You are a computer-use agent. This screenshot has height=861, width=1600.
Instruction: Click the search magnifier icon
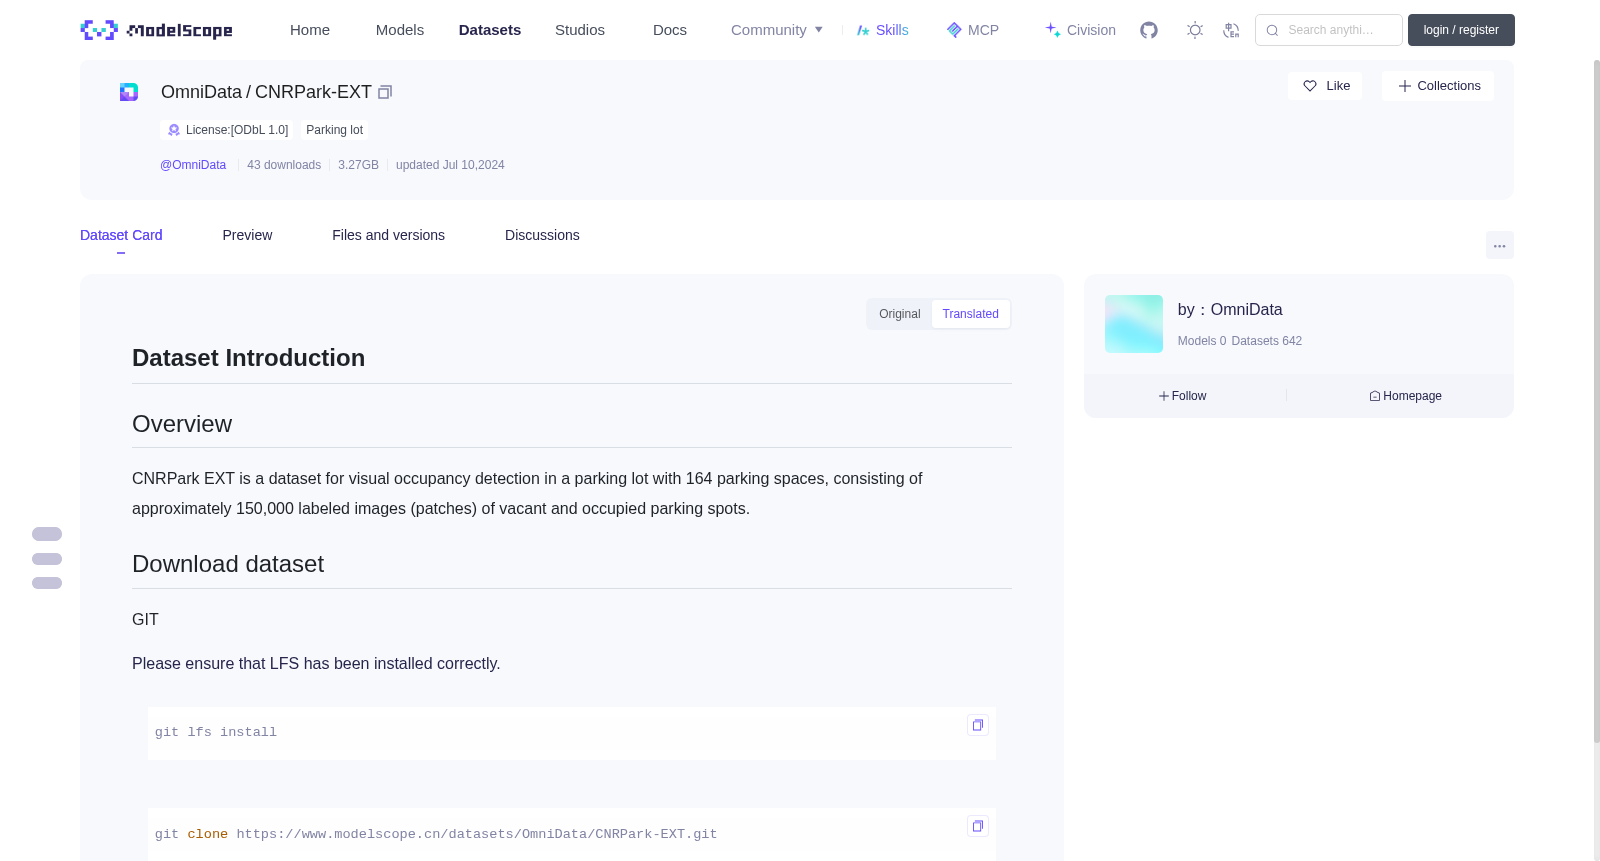pos(1272,30)
